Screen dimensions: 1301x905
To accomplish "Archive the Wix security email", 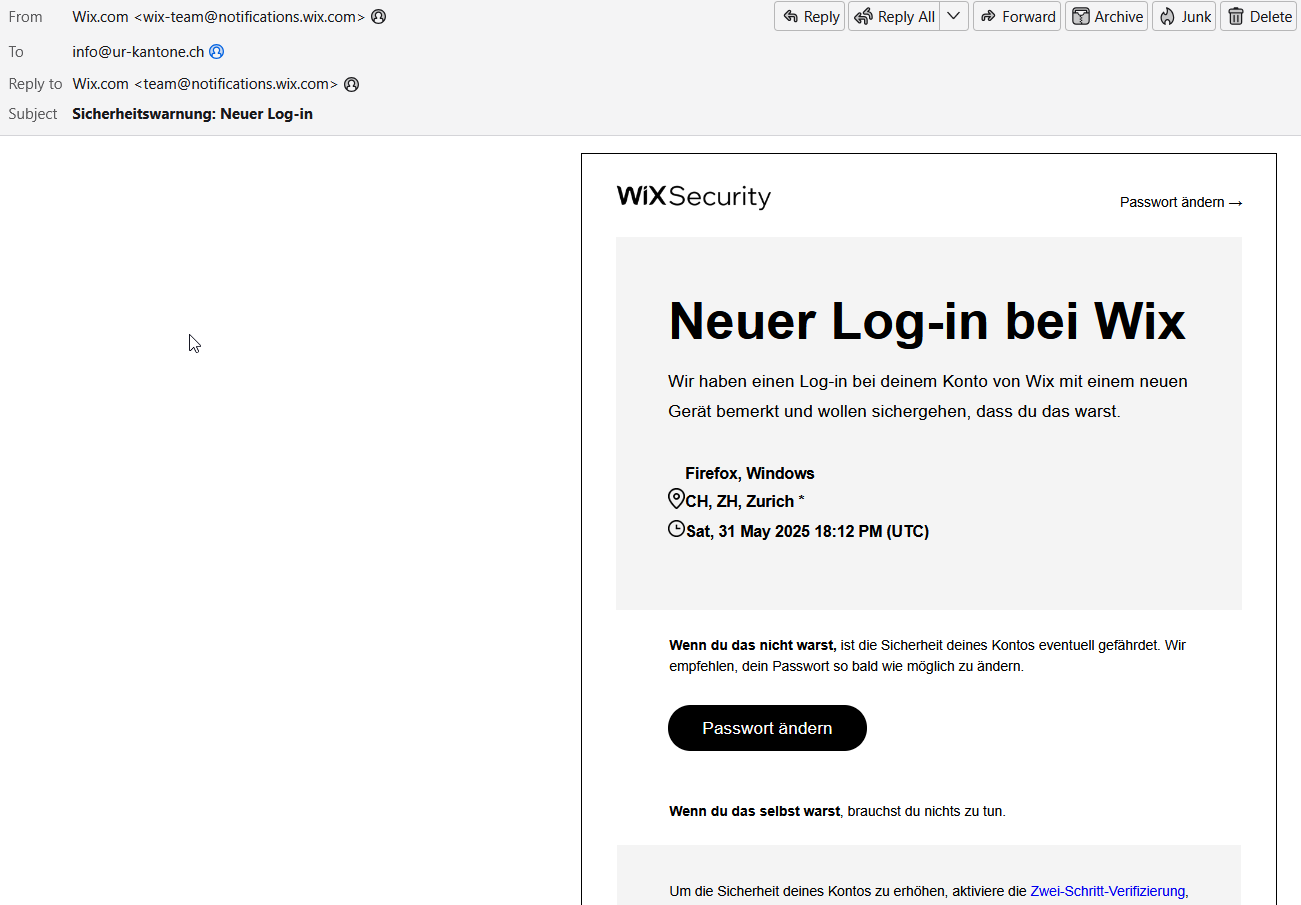I will click(1105, 16).
